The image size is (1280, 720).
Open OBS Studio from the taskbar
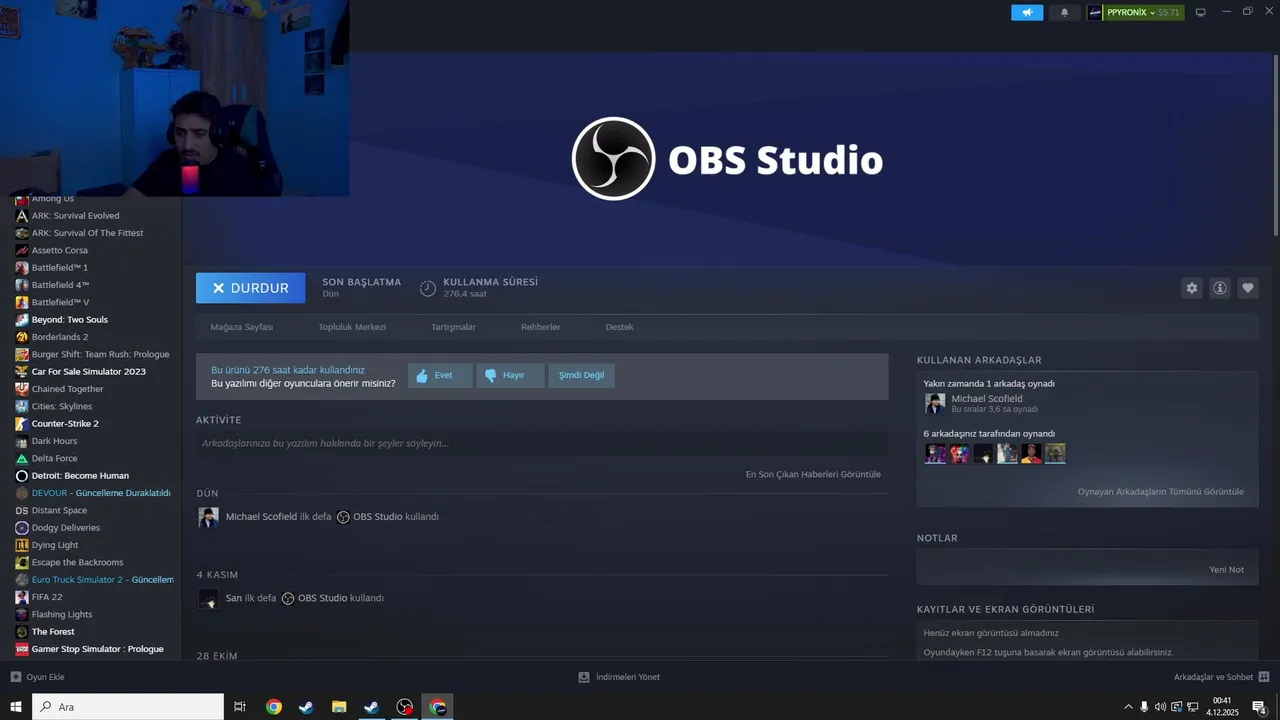coord(405,707)
